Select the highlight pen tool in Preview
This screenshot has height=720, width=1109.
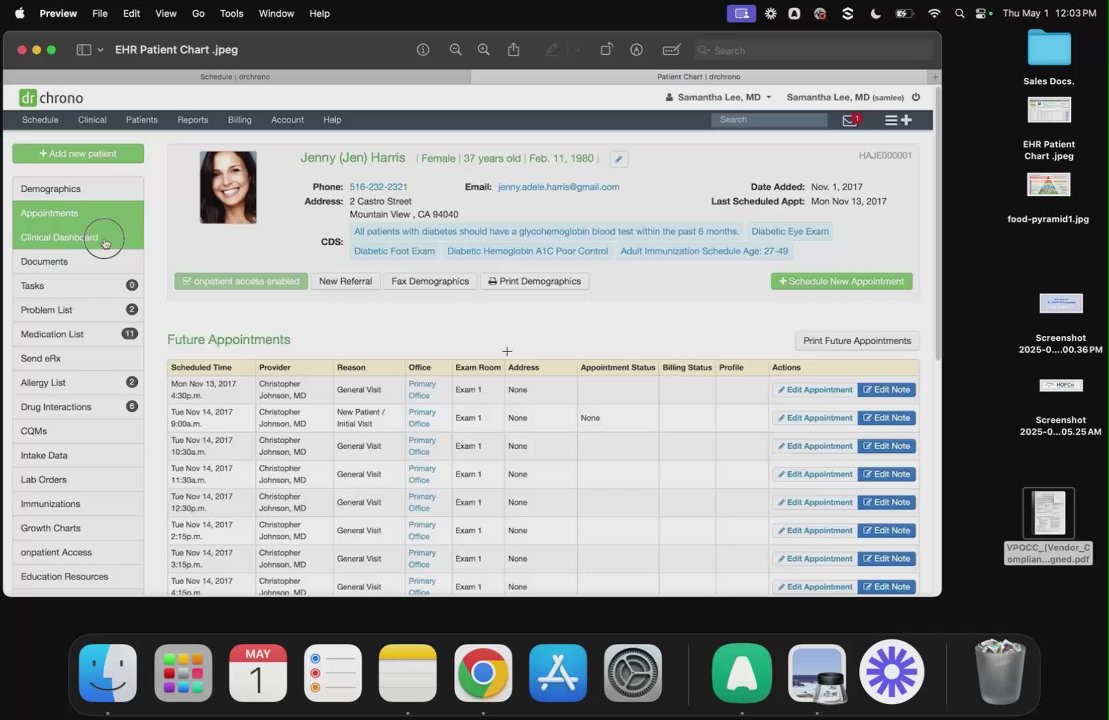pyautogui.click(x=552, y=50)
